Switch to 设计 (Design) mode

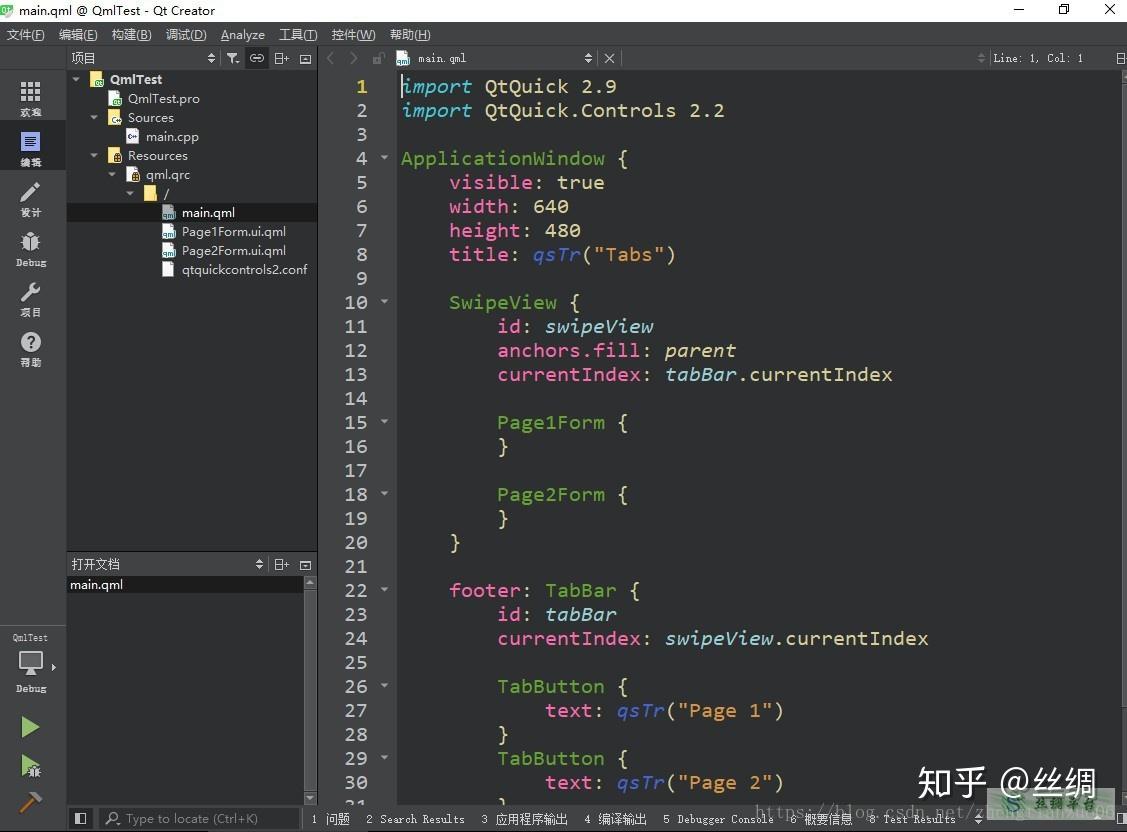point(31,200)
